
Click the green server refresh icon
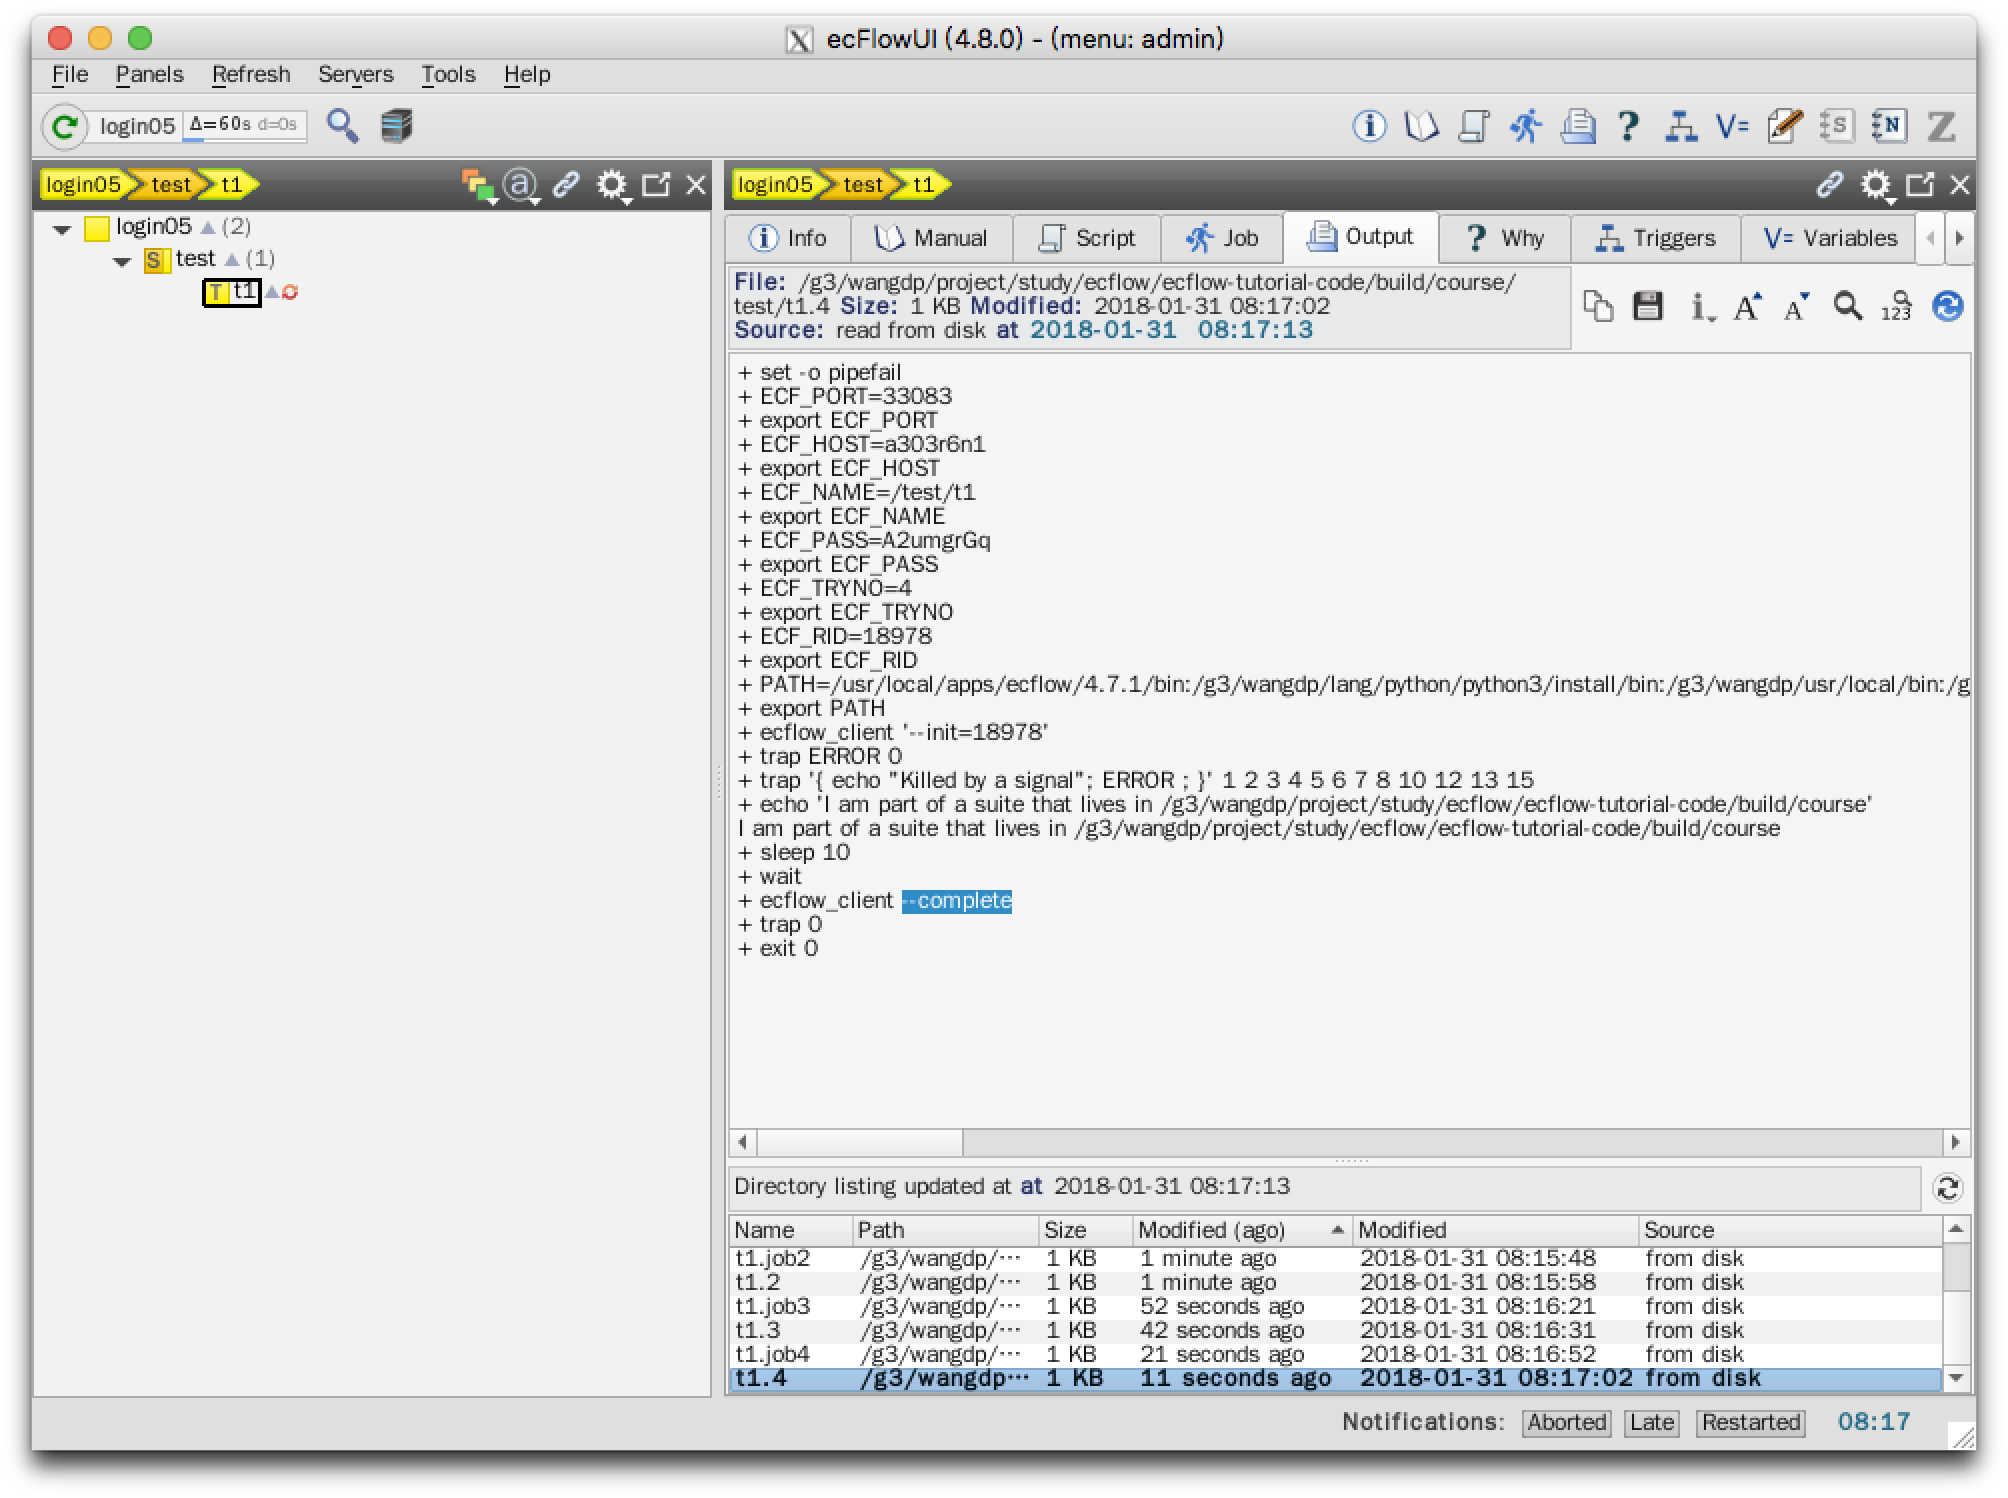65,126
